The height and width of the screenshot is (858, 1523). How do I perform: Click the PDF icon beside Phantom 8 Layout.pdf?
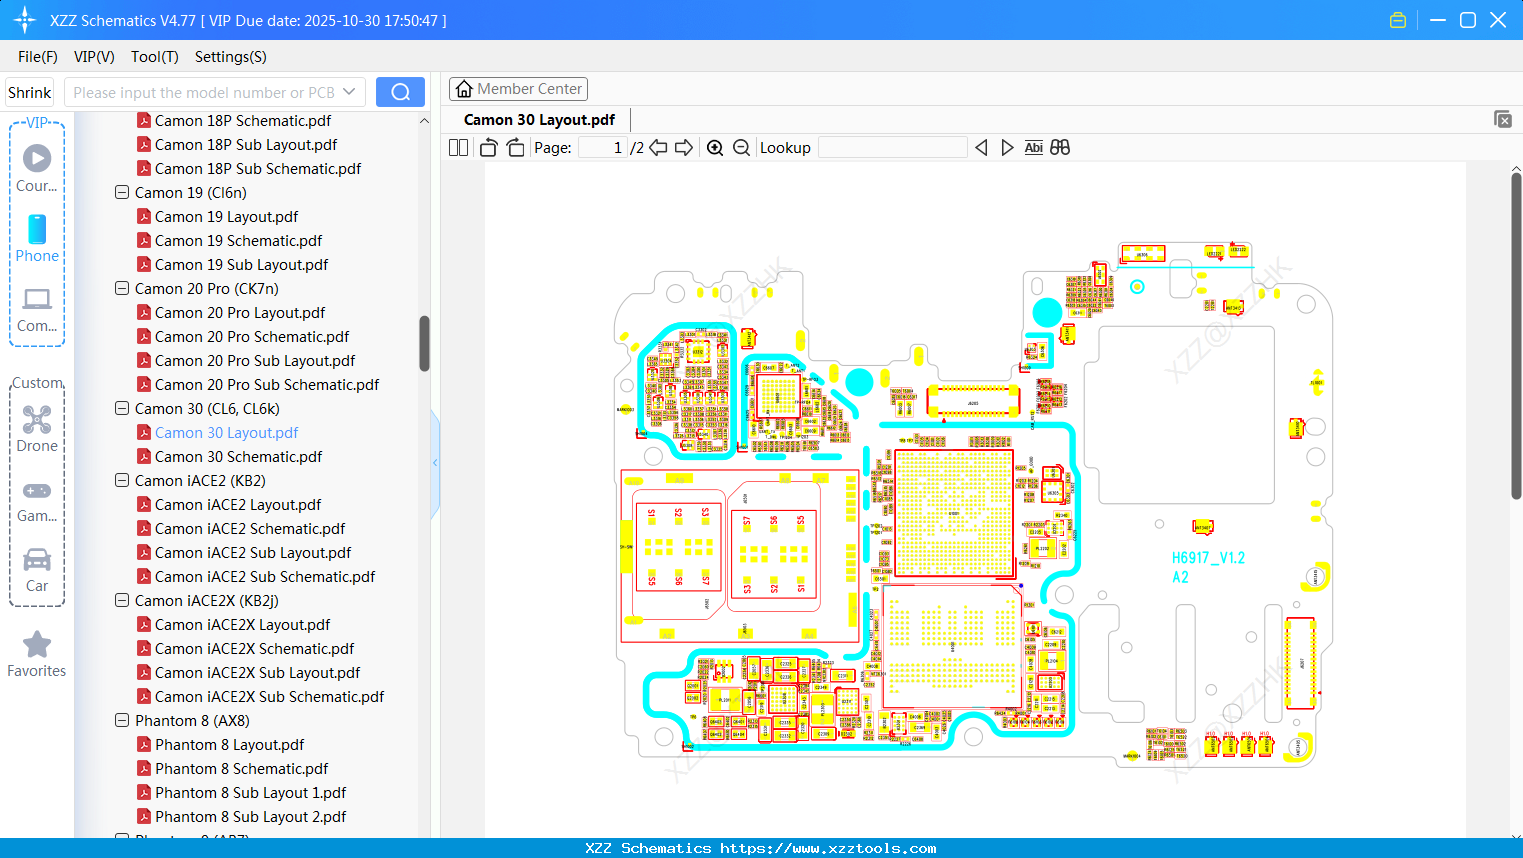(144, 744)
